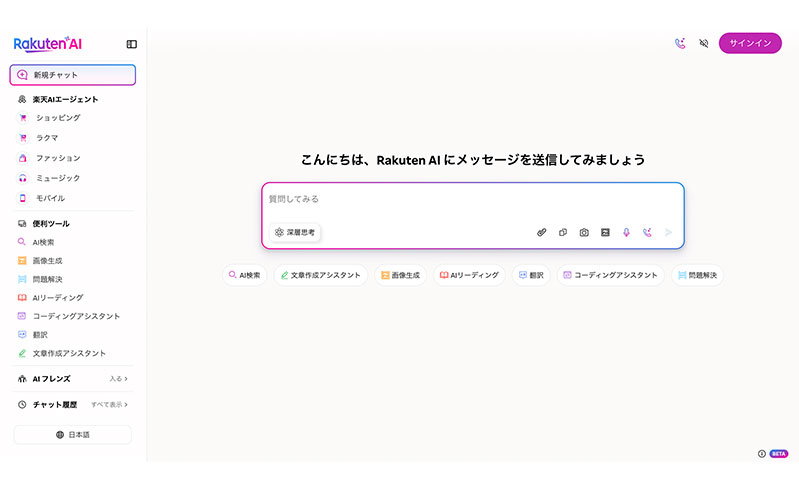
Task: Click the image upload icon in input
Action: [x=605, y=232]
